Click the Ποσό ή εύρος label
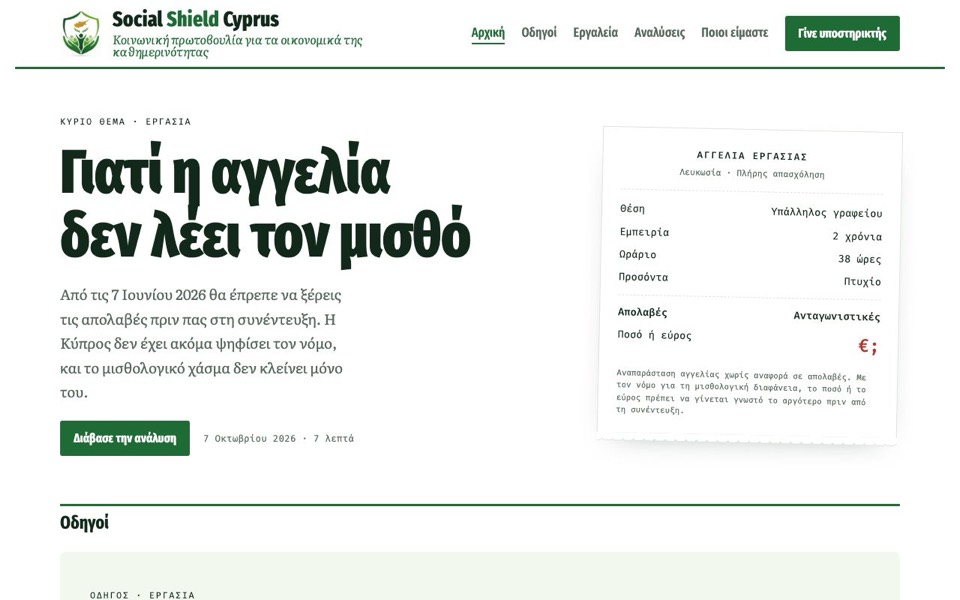960x600 pixels. tap(654, 335)
